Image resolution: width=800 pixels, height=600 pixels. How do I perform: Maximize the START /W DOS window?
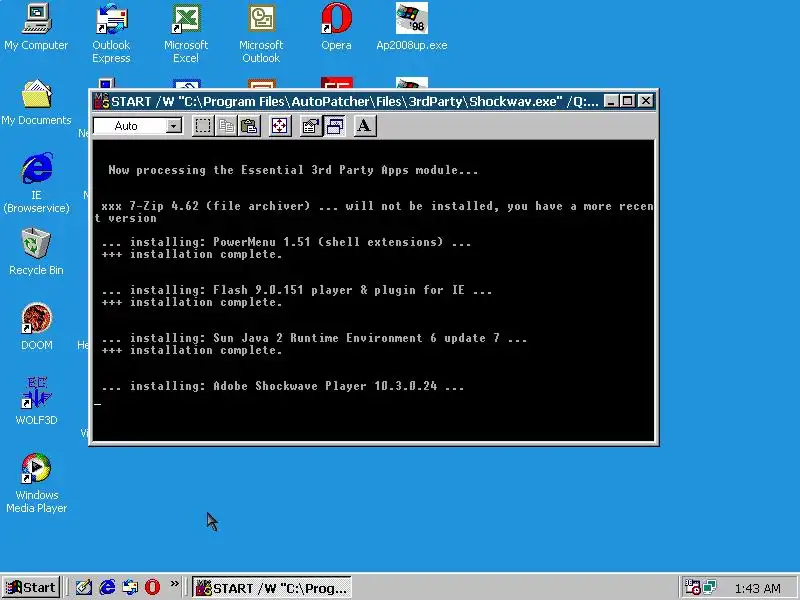pyautogui.click(x=627, y=101)
